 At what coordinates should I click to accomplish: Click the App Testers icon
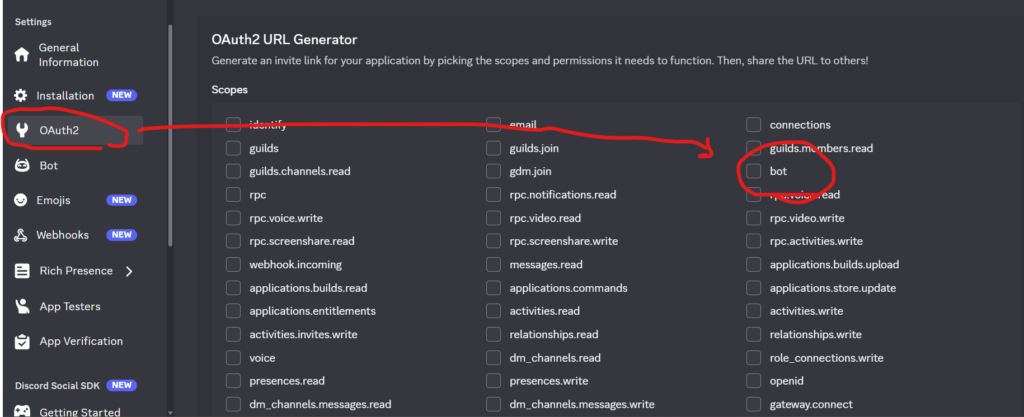[21, 306]
